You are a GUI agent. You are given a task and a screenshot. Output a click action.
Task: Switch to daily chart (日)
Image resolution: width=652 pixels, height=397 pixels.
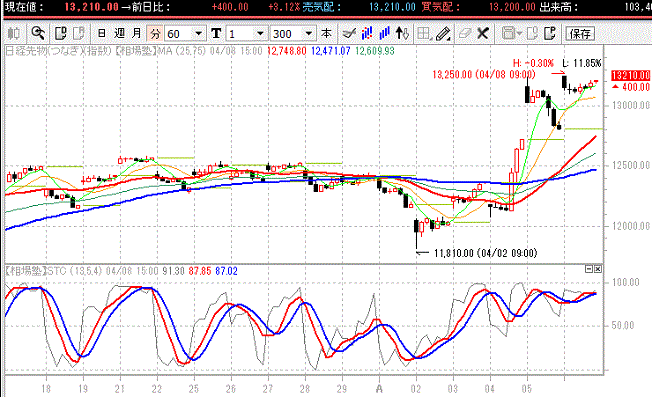pos(101,33)
